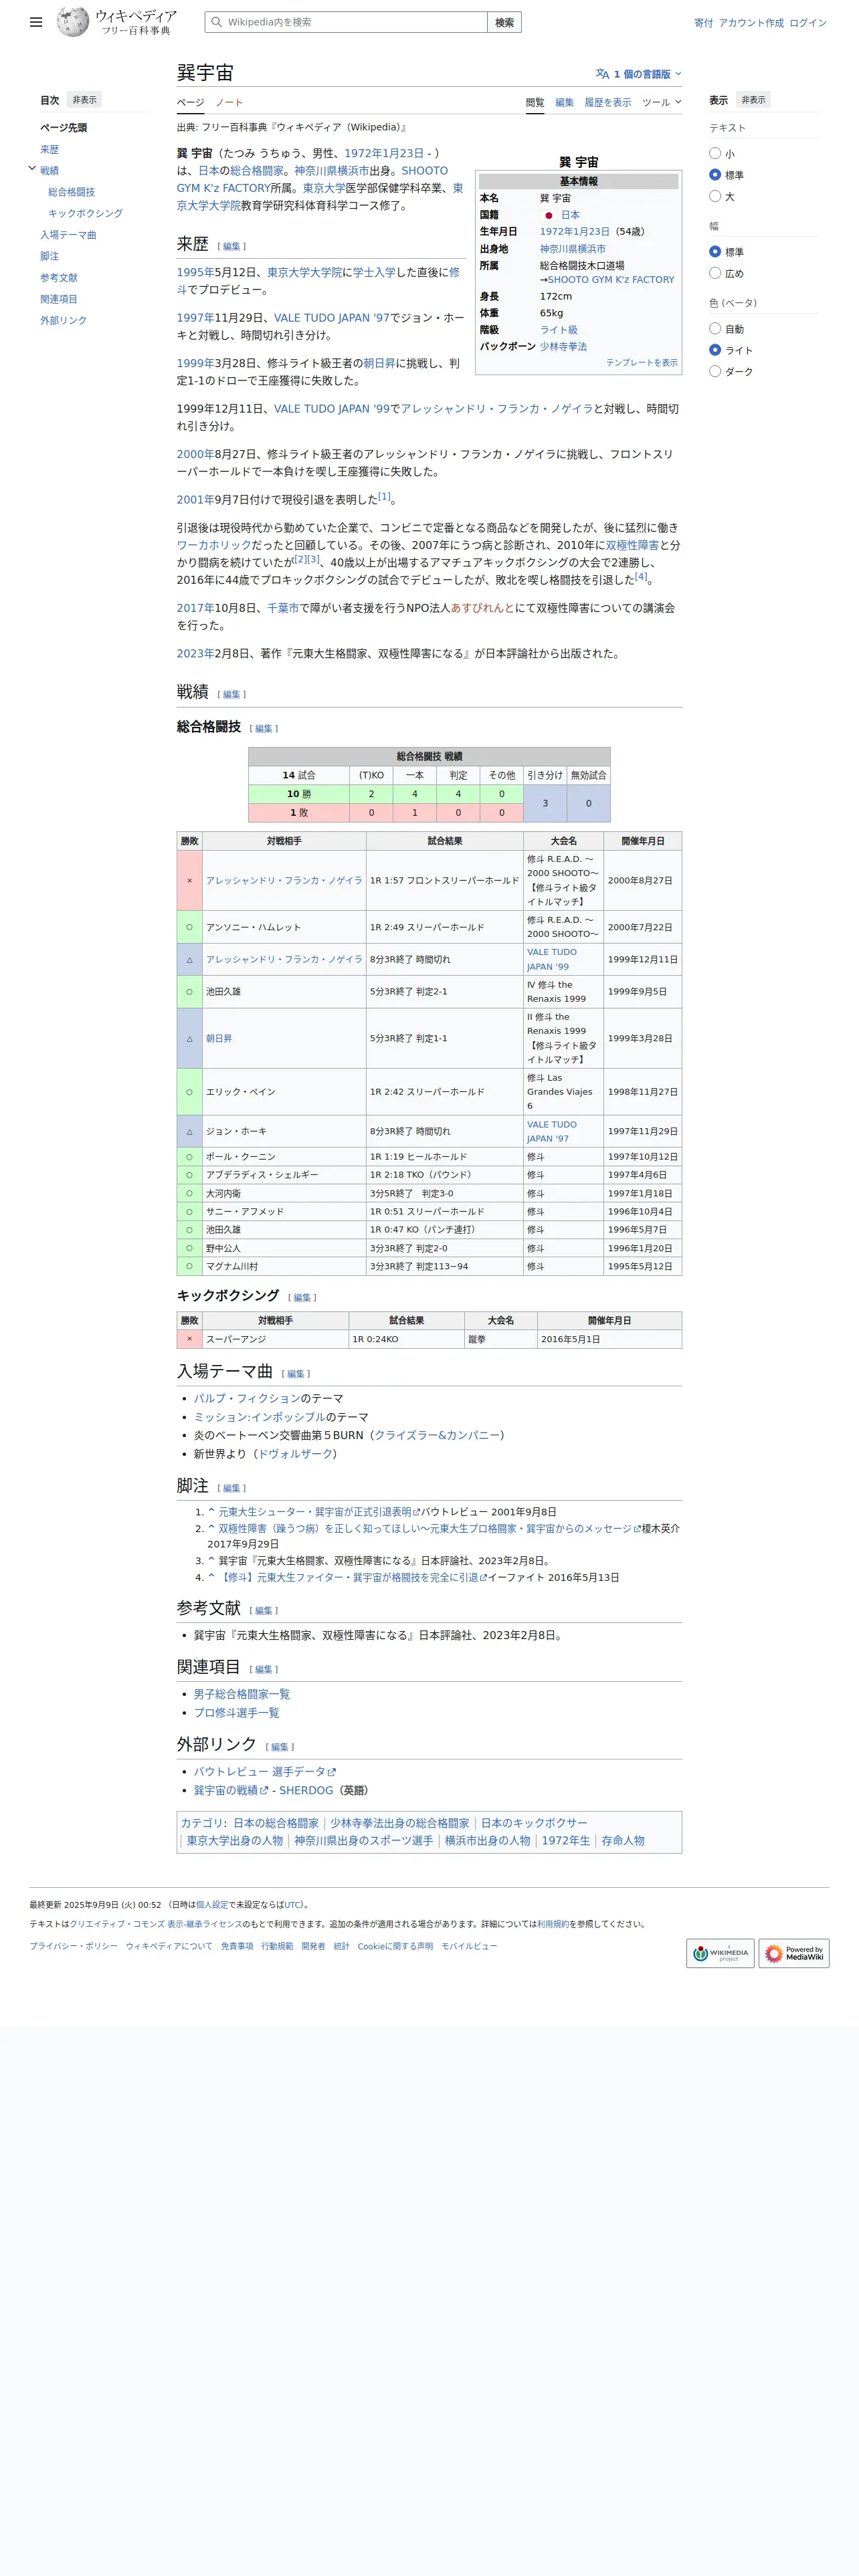Switch to the ページ tab
Viewport: 859px width, 2576px height.
click(x=190, y=102)
